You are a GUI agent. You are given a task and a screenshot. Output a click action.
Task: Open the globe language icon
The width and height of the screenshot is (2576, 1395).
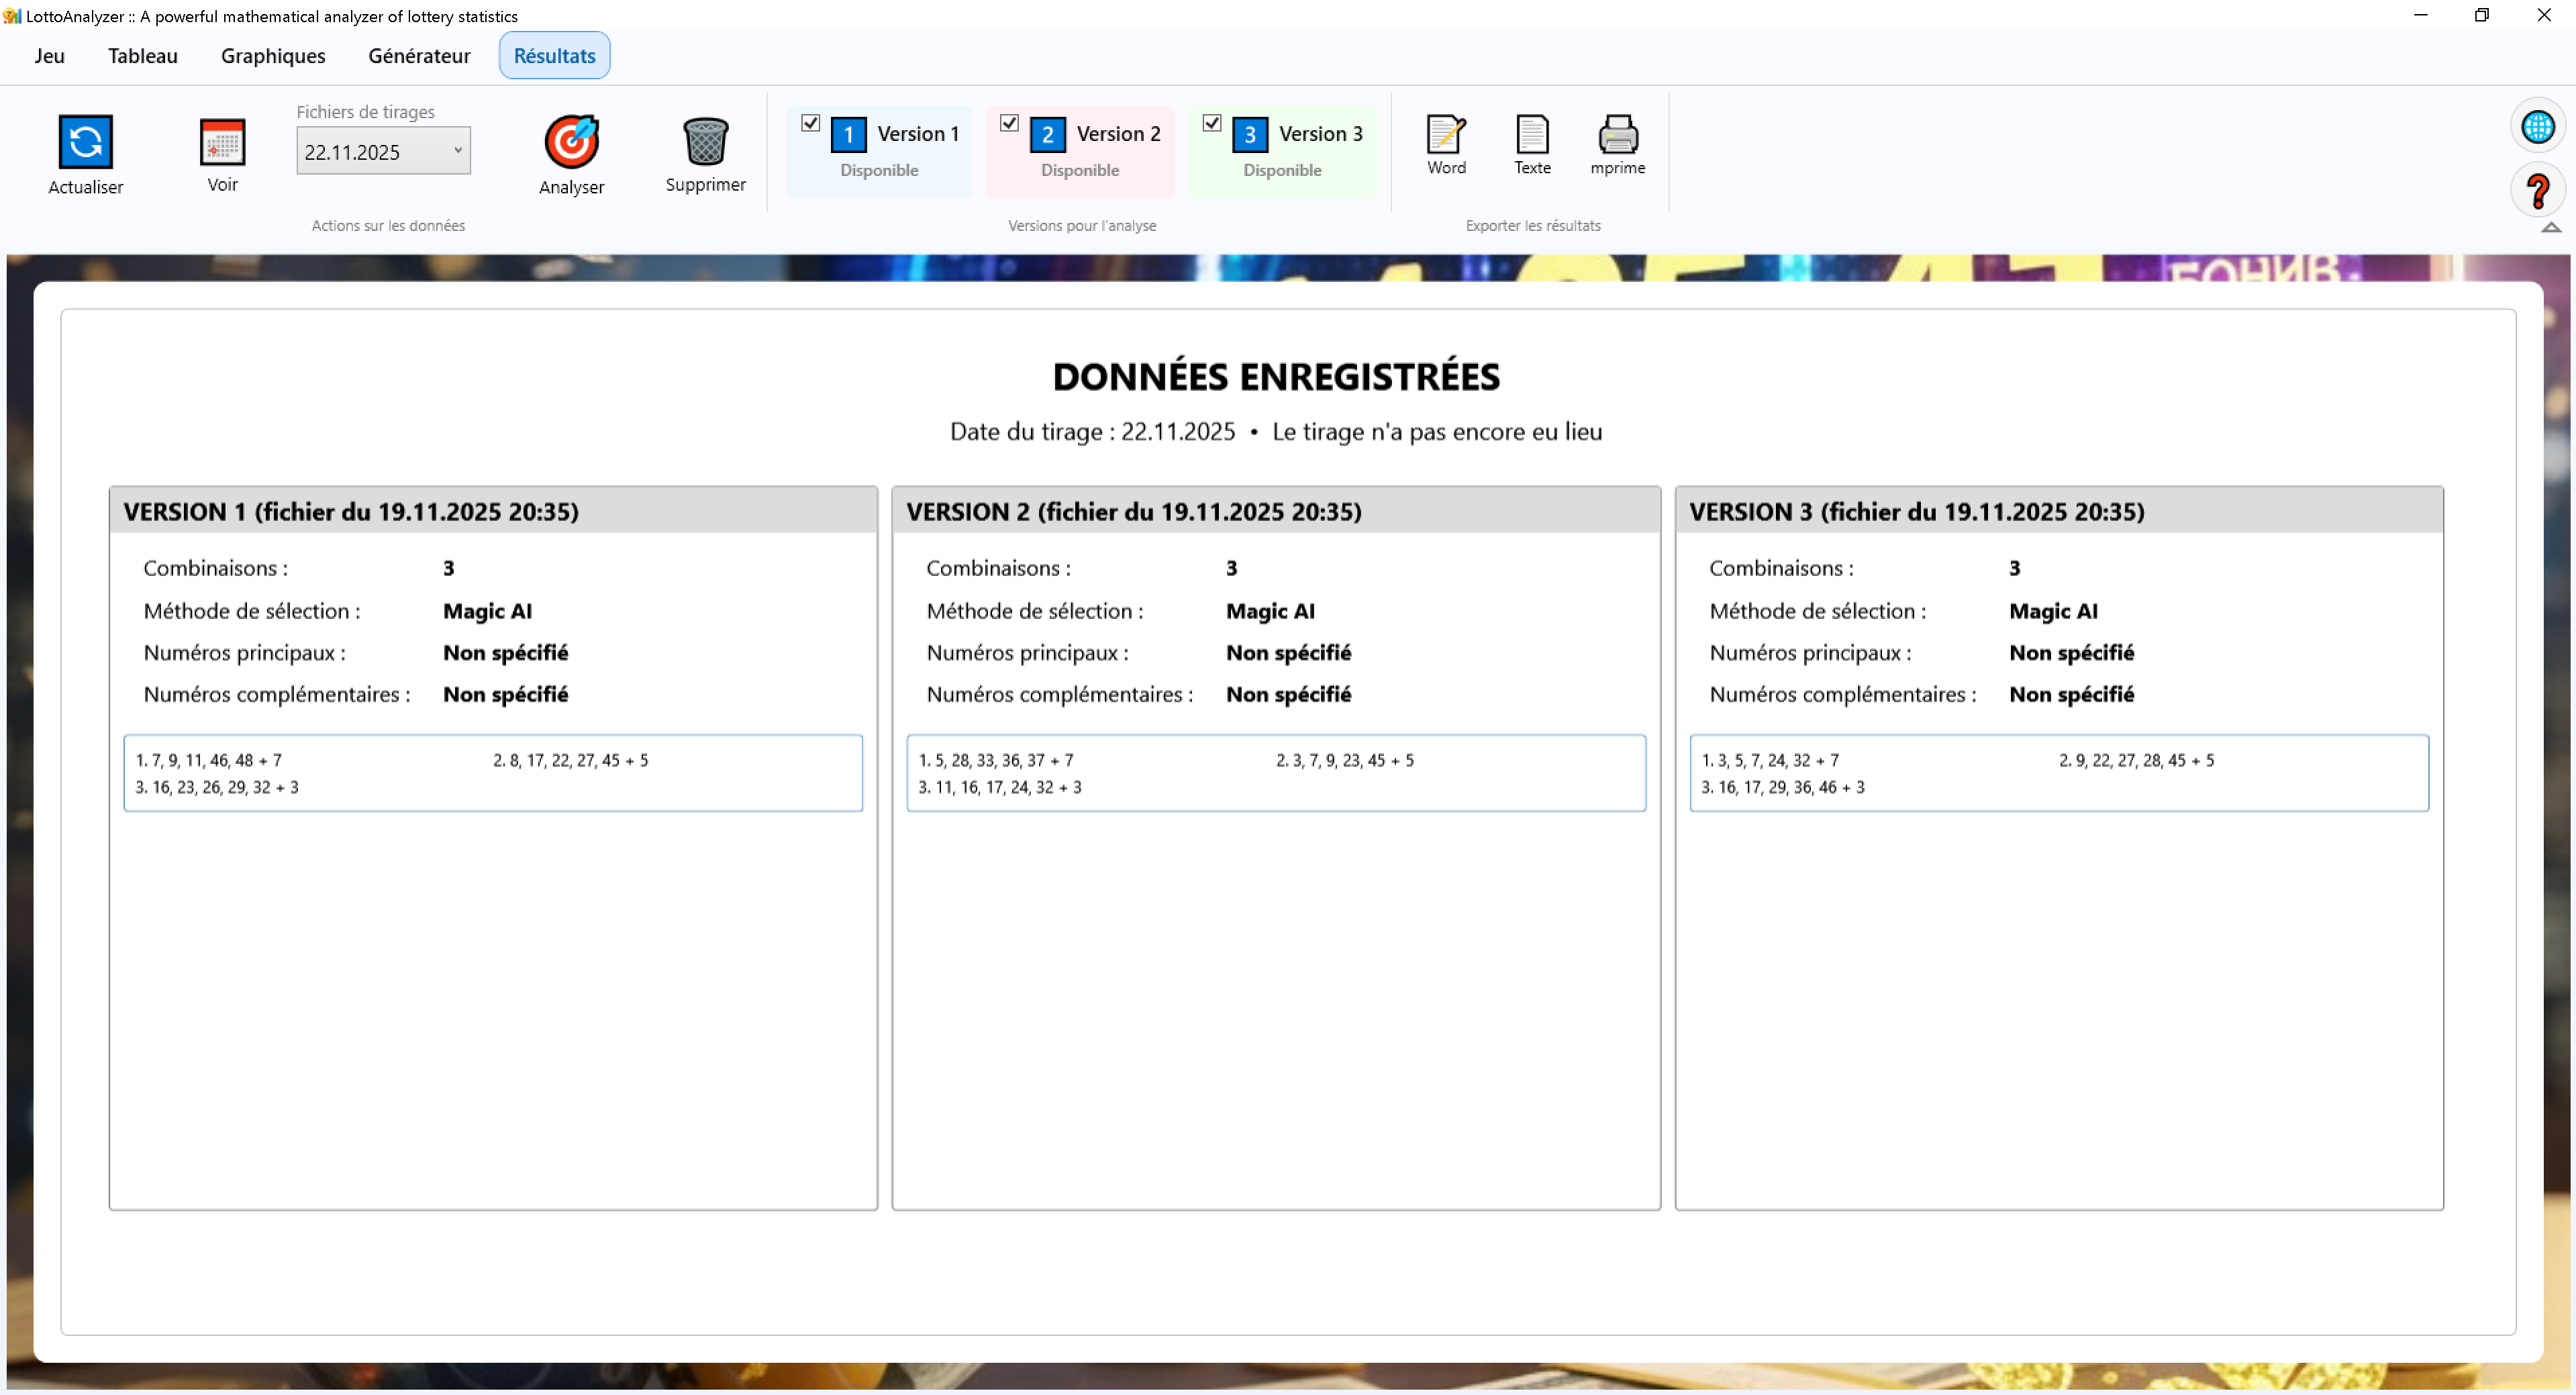(2537, 127)
